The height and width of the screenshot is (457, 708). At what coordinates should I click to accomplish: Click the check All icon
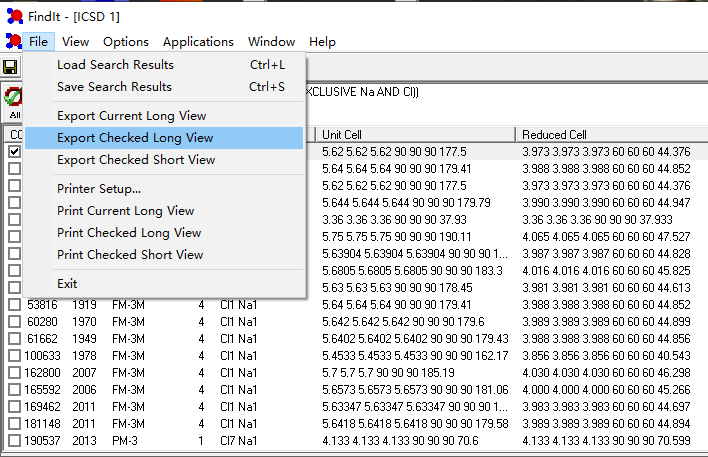tap(14, 103)
